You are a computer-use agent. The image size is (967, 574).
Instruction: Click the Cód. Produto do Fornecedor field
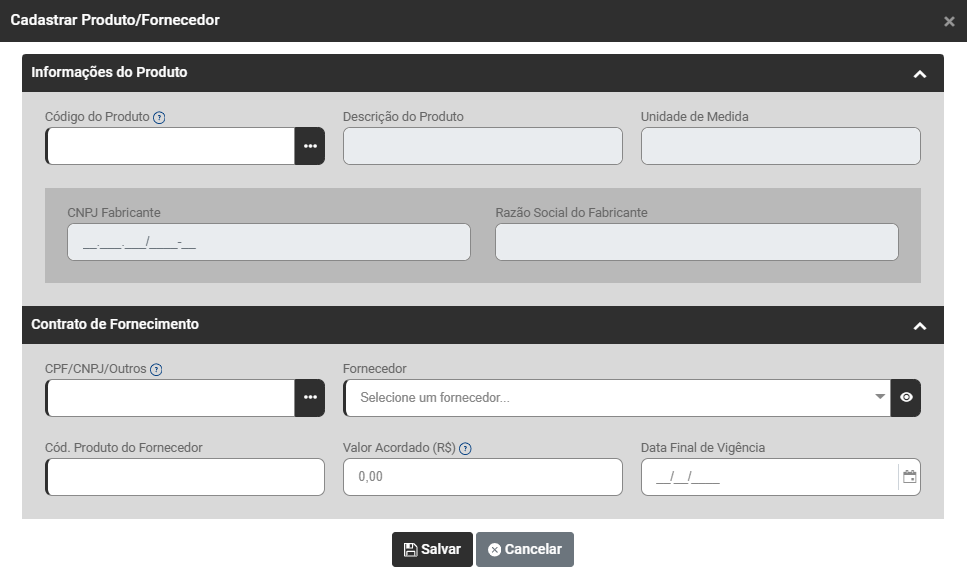coord(185,477)
